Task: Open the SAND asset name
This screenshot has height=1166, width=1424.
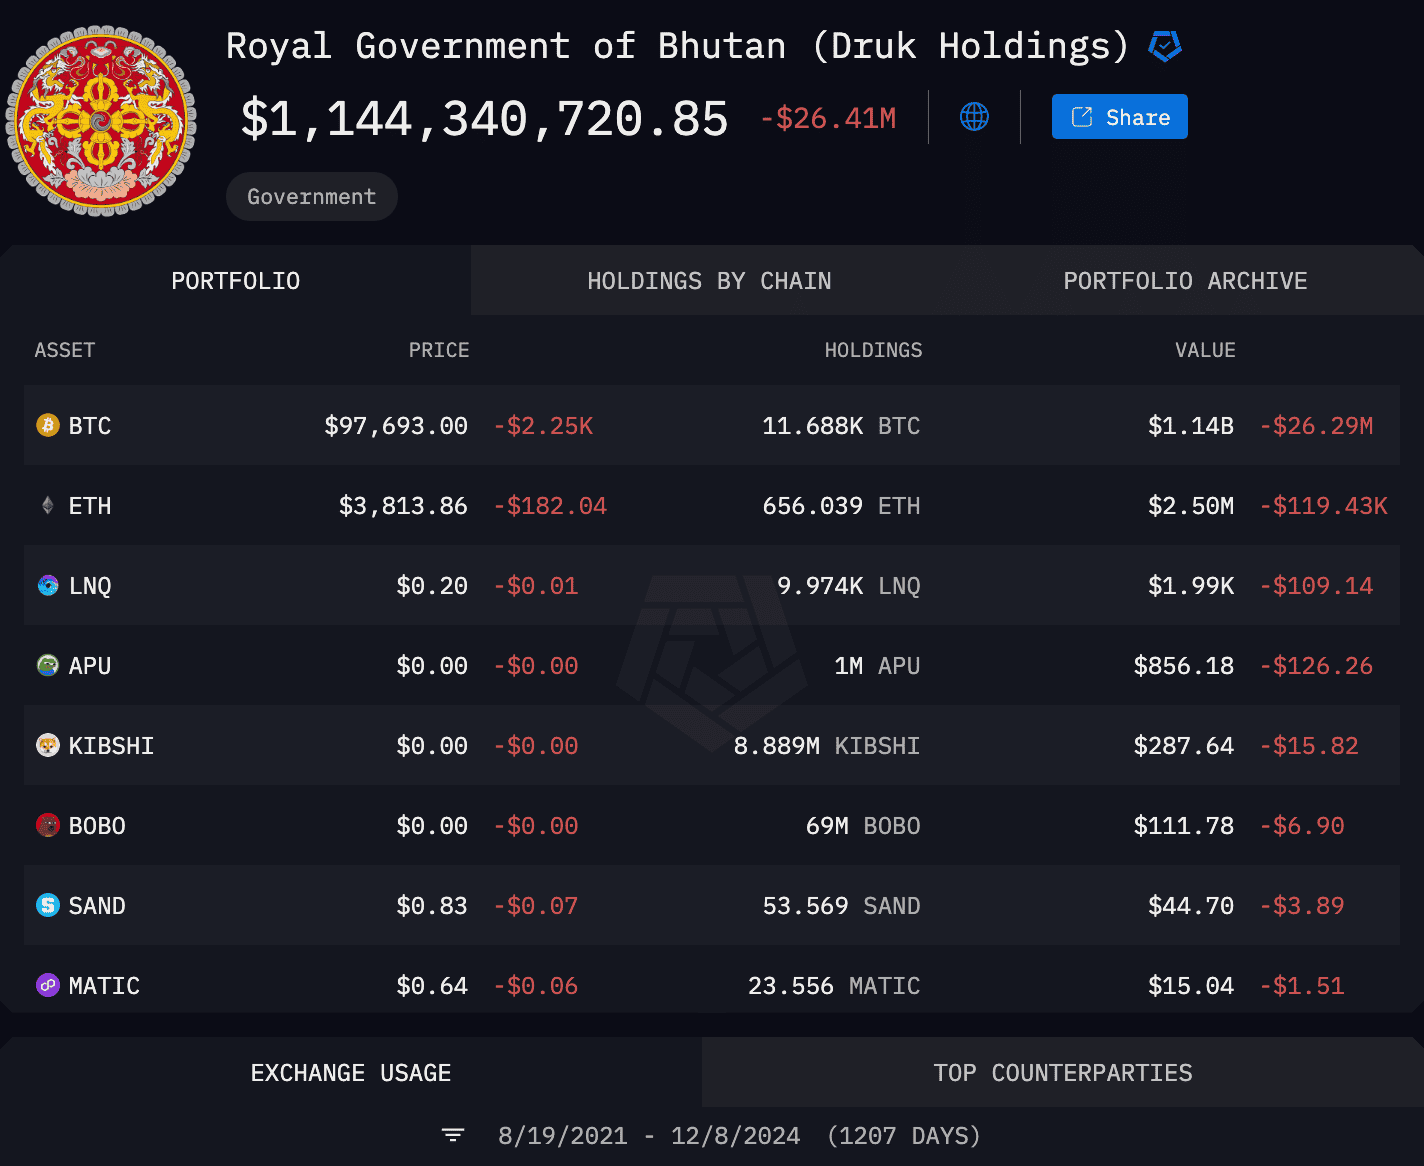Action: [x=97, y=906]
